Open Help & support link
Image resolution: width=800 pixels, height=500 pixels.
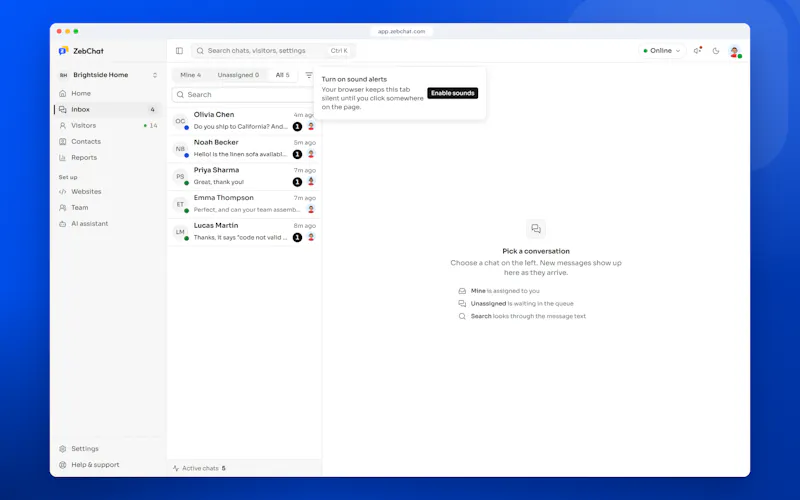point(108,465)
